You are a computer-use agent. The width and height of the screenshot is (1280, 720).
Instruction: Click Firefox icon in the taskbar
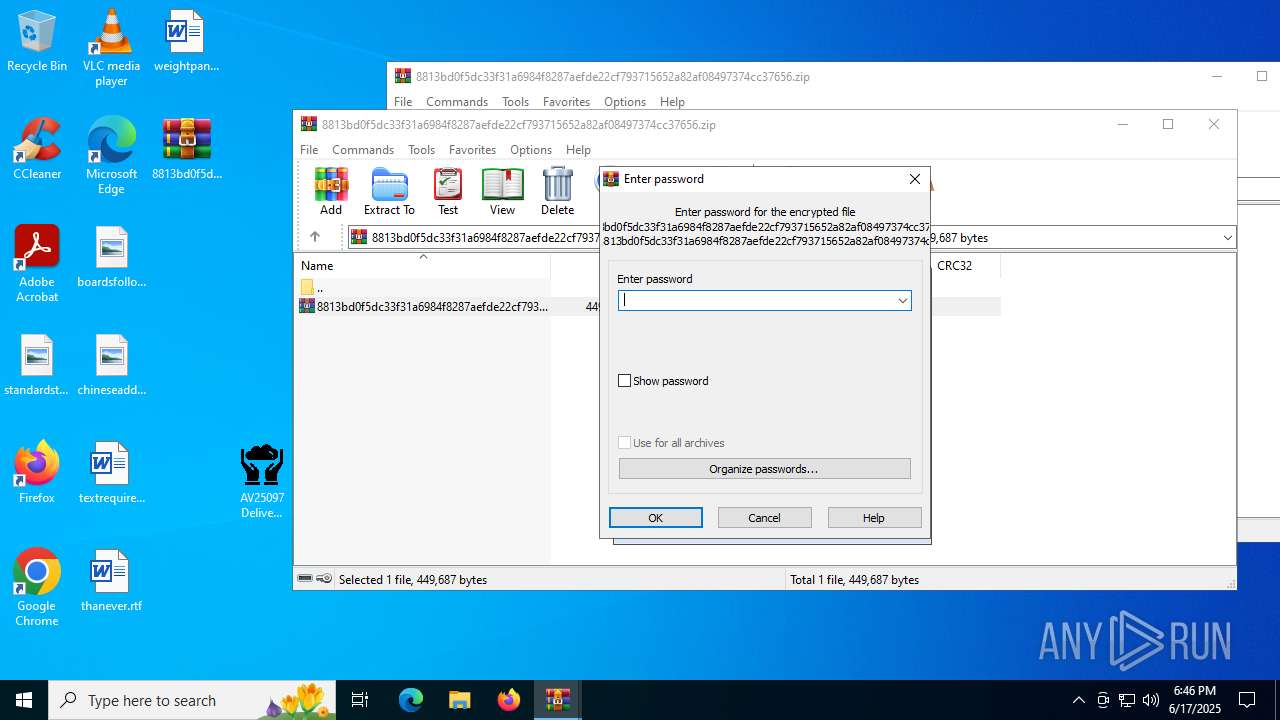tap(509, 700)
